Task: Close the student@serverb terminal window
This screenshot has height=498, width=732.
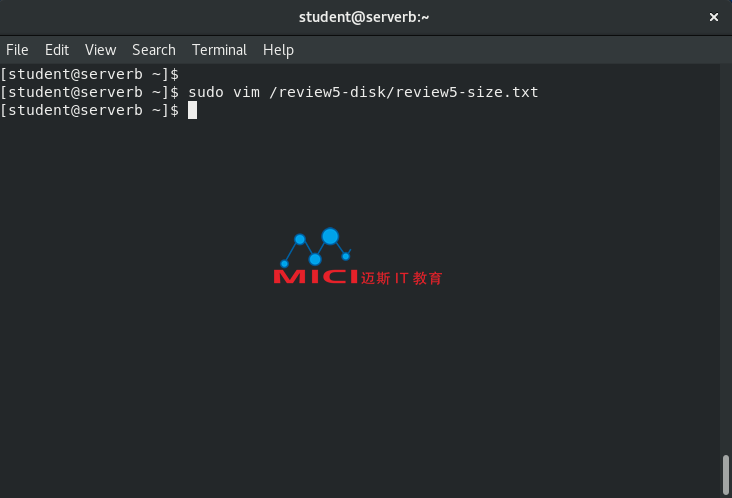Action: click(x=714, y=17)
